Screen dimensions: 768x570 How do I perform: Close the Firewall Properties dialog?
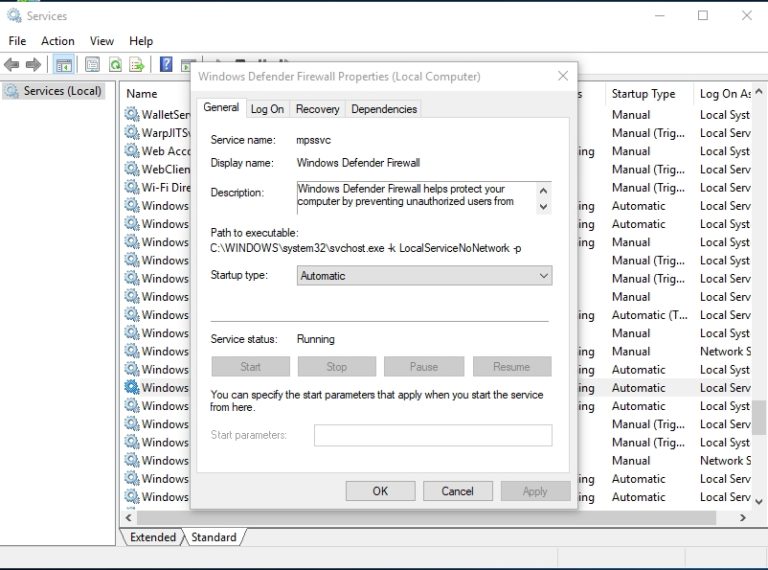pyautogui.click(x=563, y=76)
